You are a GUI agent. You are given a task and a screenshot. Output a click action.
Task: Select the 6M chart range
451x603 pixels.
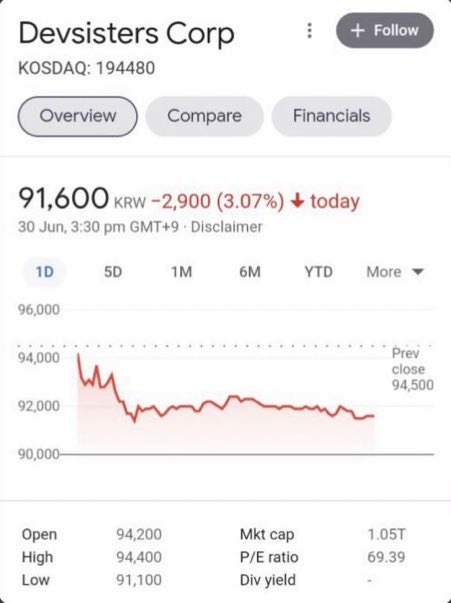pyautogui.click(x=250, y=272)
